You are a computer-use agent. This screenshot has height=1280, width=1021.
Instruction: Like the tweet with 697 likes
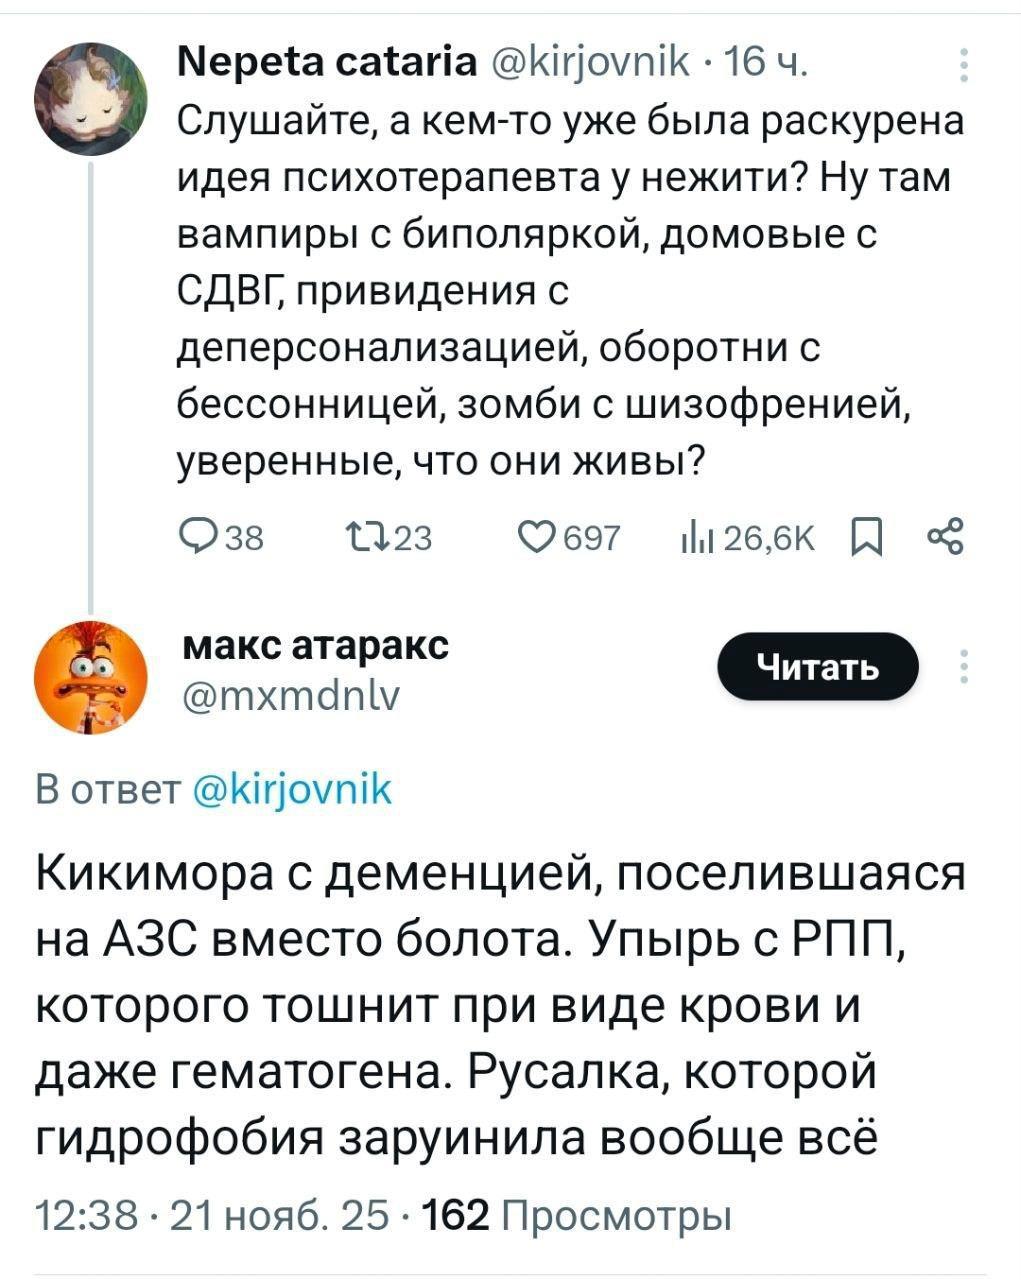coord(541,538)
